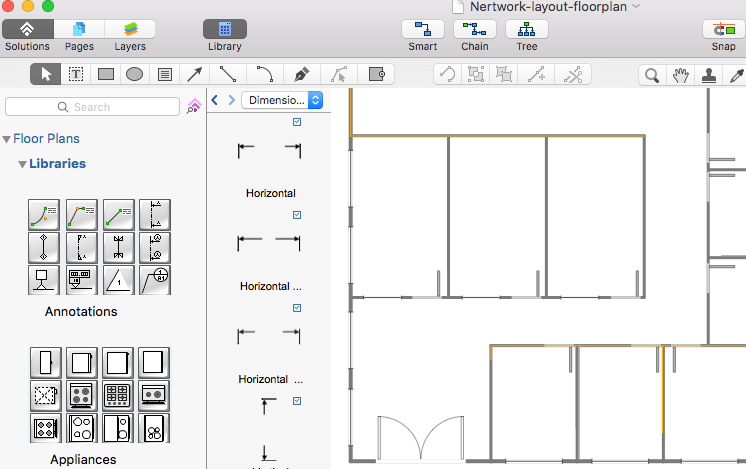
Task: Click the add connection point tool
Action: (x=536, y=75)
